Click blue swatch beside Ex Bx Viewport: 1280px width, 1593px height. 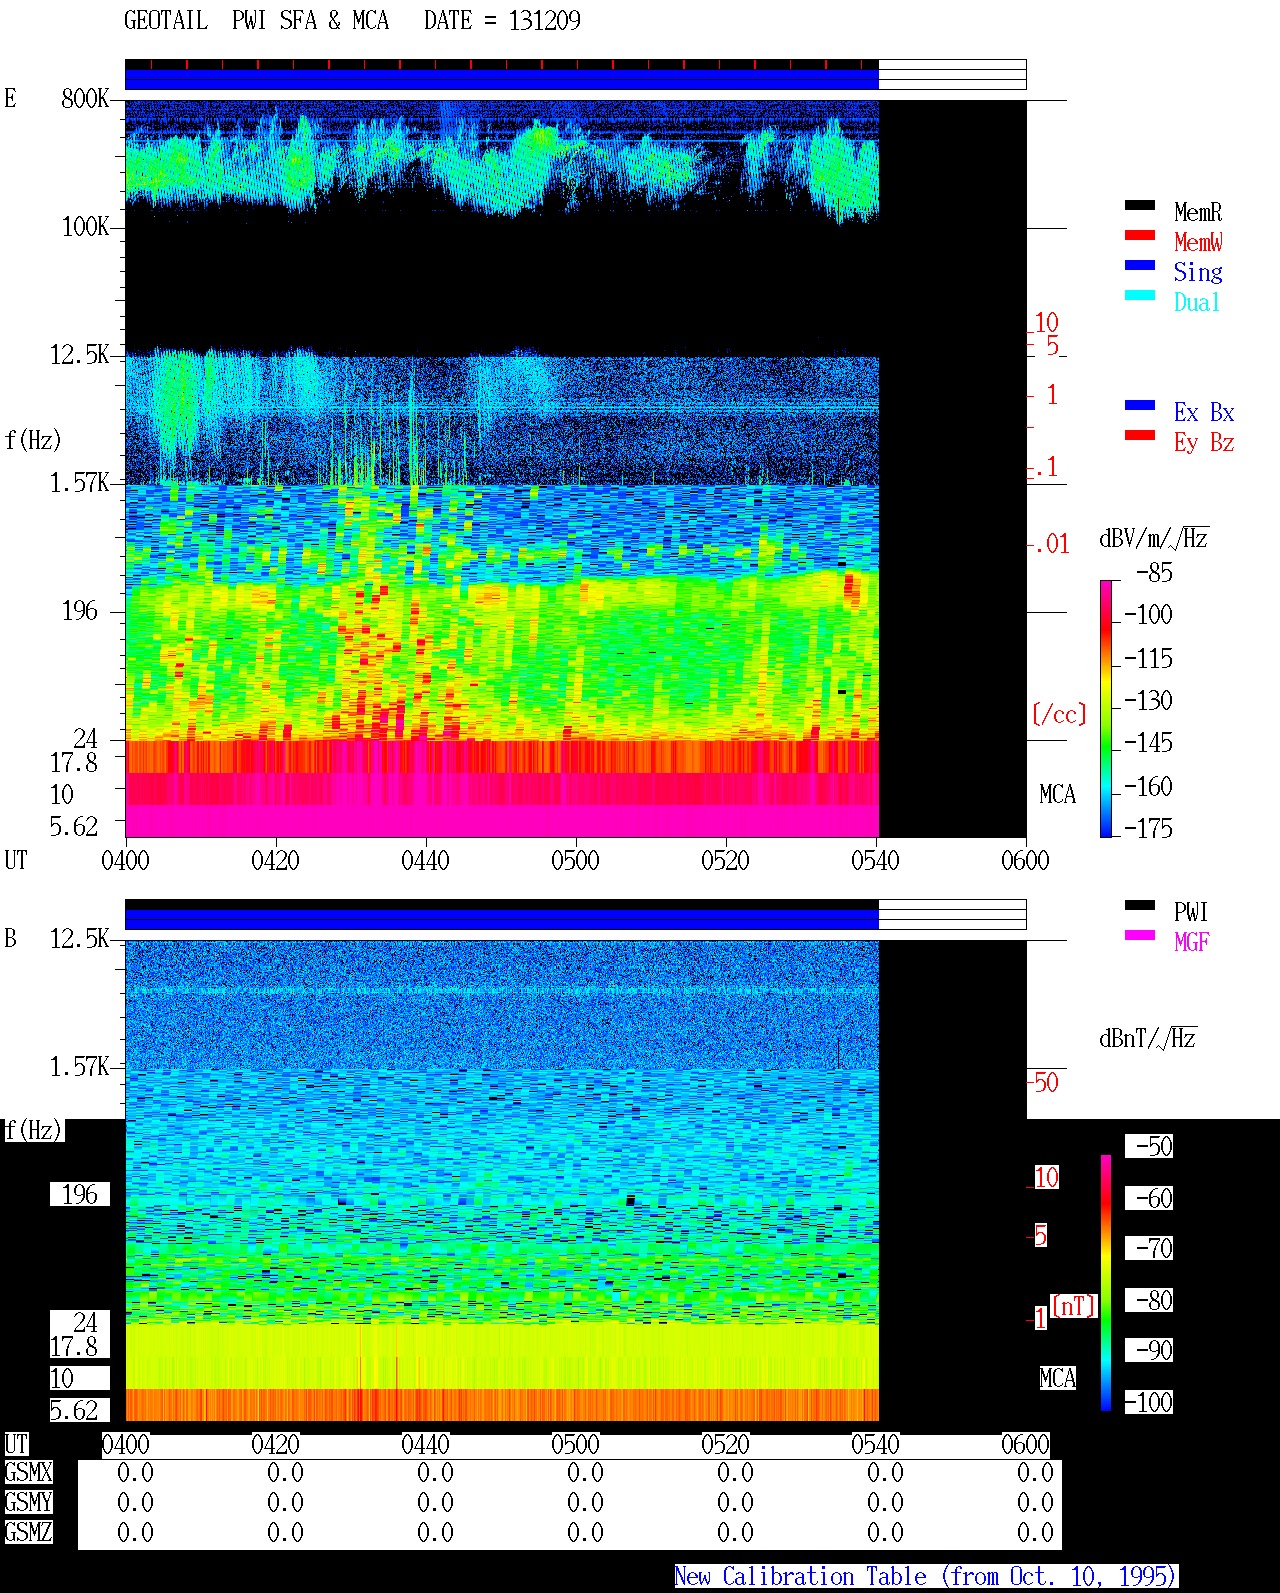[1140, 406]
